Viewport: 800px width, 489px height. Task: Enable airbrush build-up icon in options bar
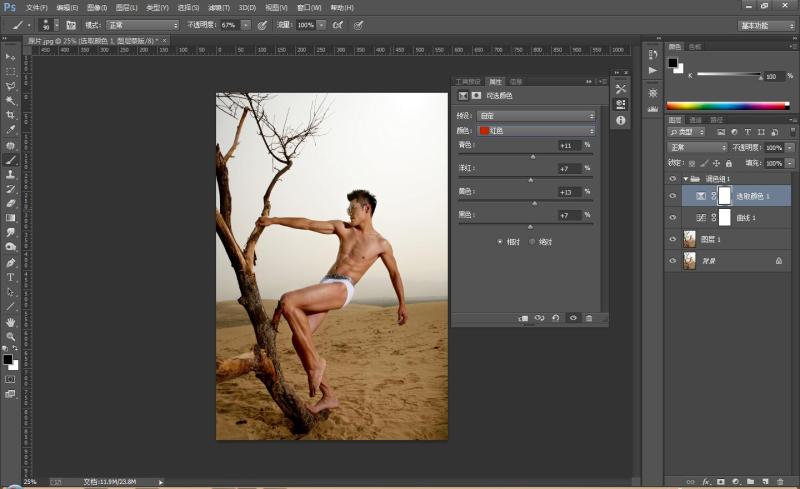(x=337, y=25)
